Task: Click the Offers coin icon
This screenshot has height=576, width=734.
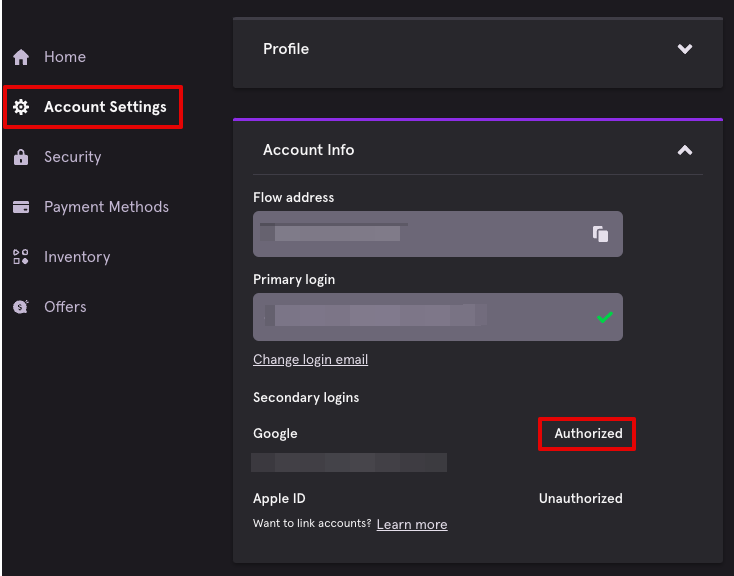Action: tap(21, 307)
